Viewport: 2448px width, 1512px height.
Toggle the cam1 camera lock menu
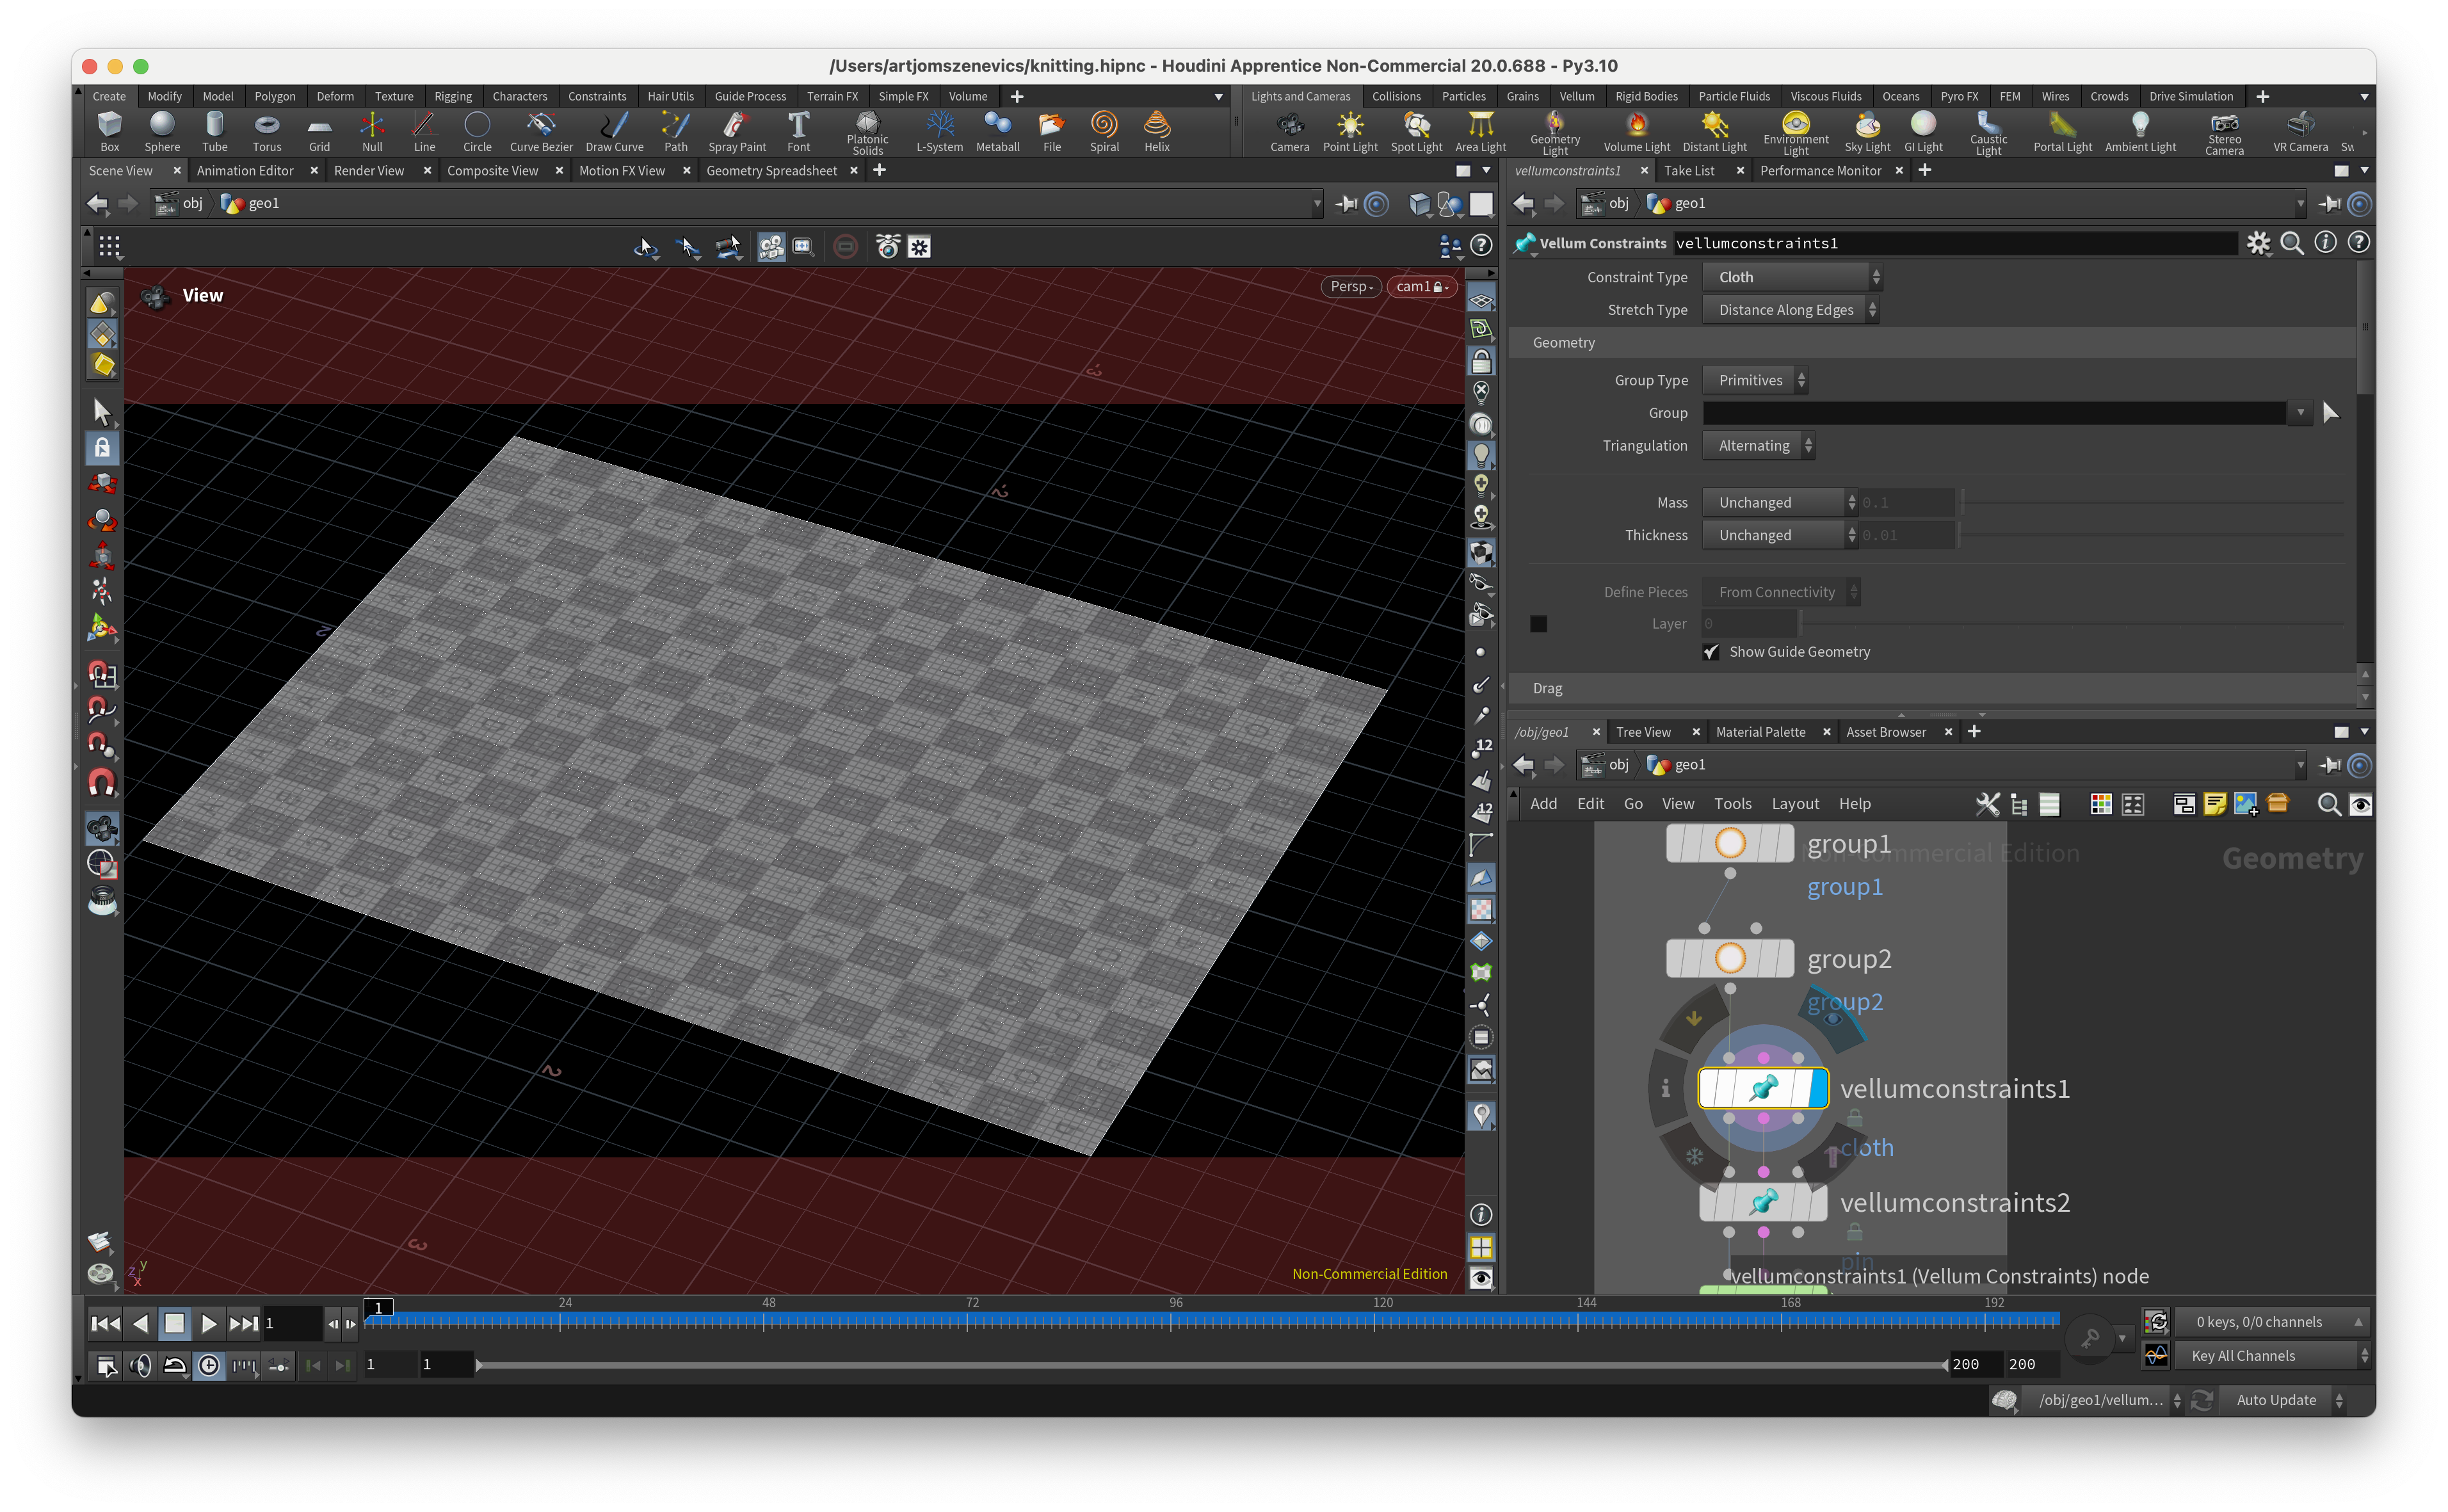click(x=1421, y=287)
